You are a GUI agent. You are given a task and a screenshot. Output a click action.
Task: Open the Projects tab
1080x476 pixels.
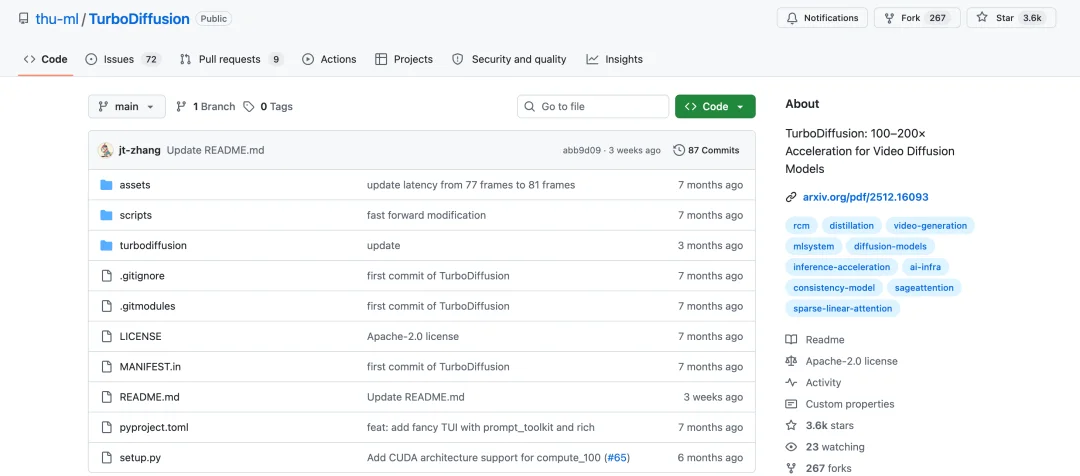(x=404, y=59)
